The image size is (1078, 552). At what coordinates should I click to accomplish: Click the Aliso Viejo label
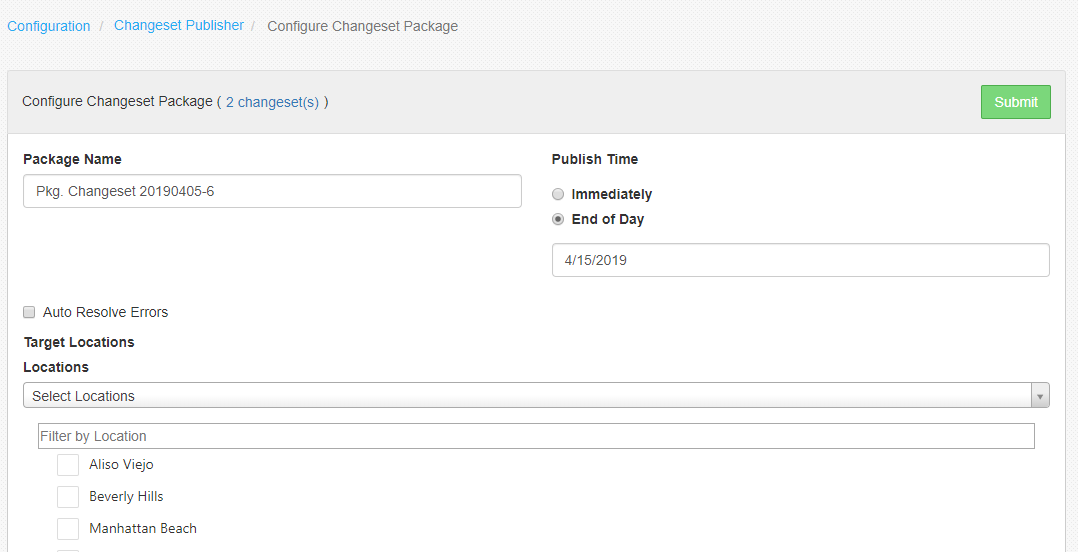[121, 465]
